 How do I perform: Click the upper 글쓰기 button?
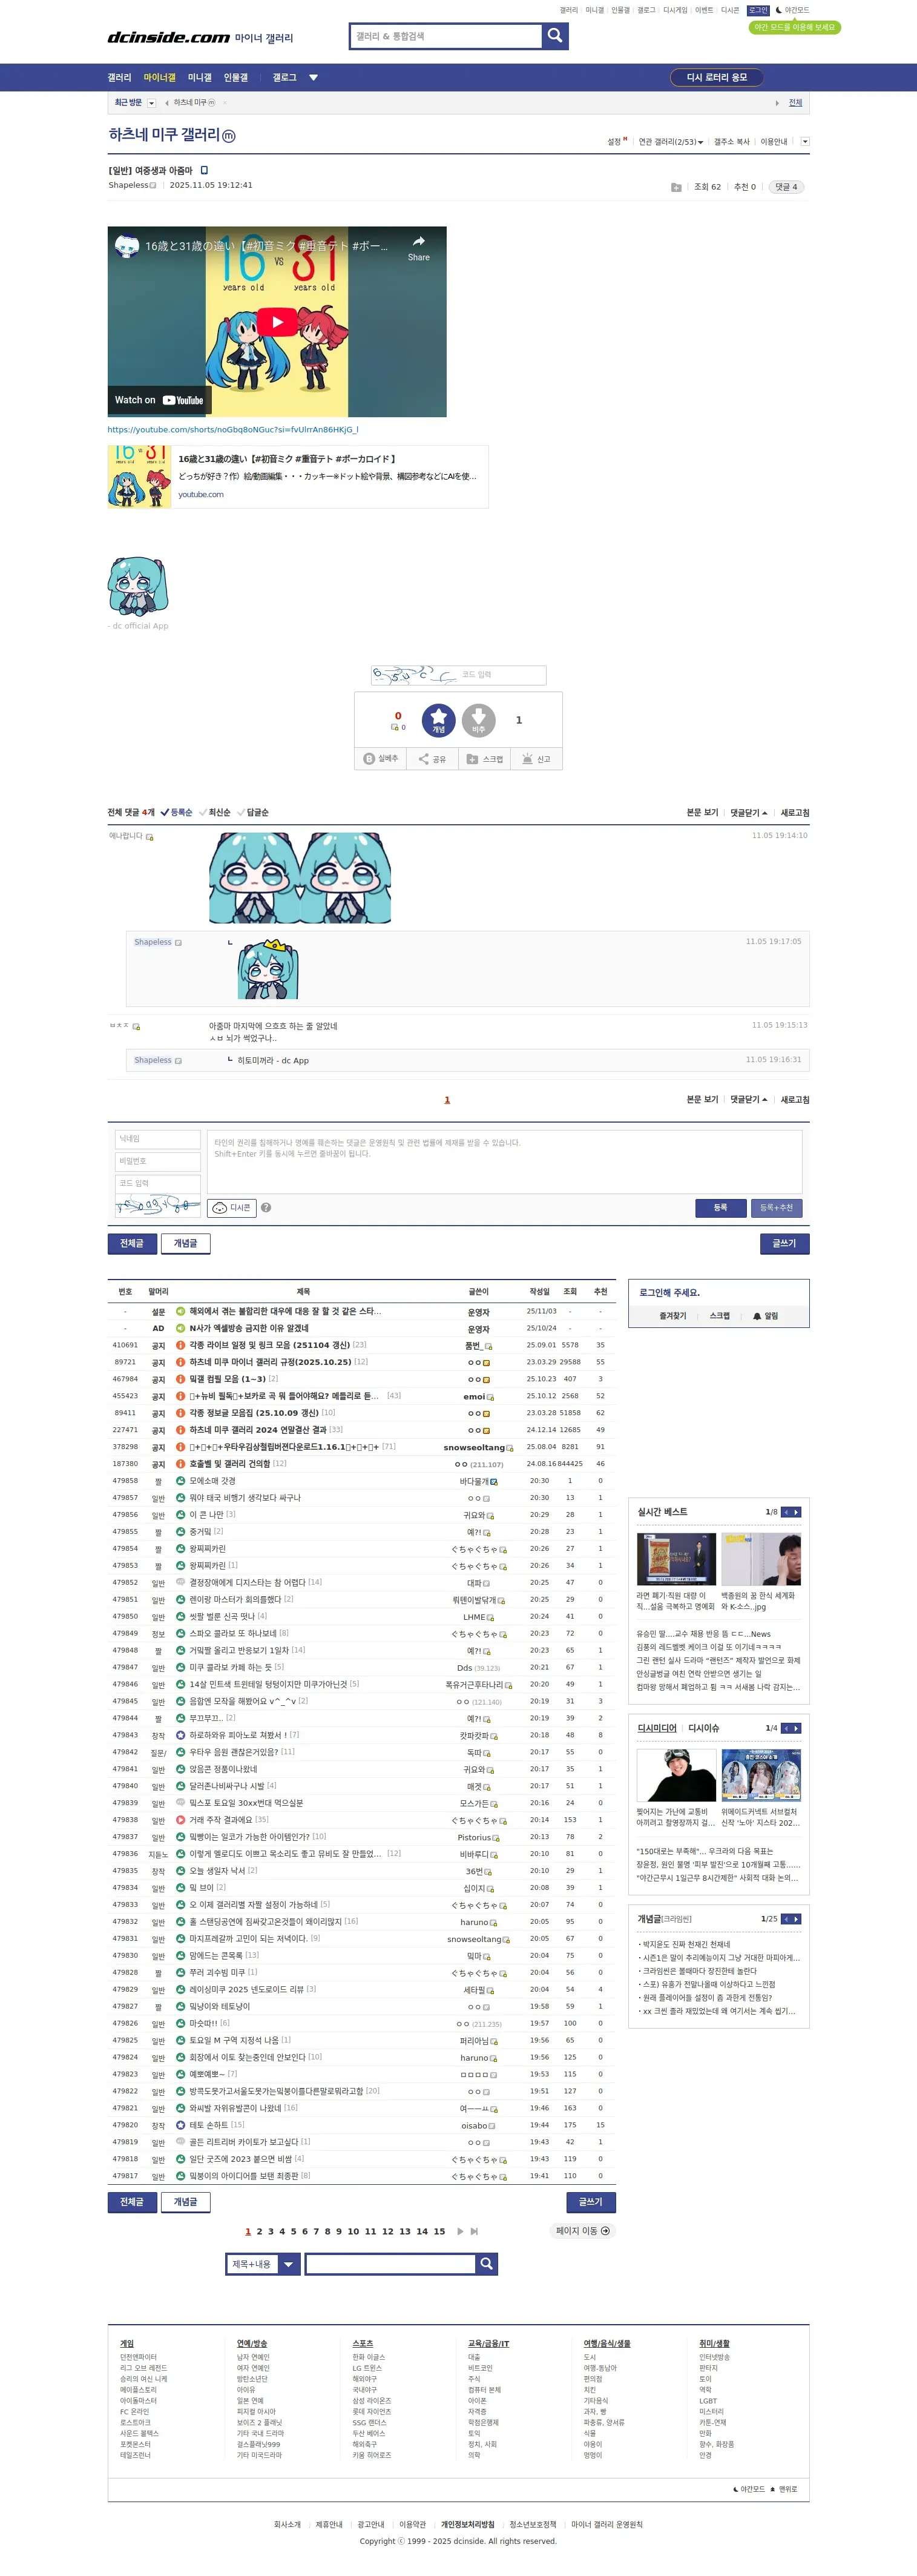click(x=784, y=1243)
